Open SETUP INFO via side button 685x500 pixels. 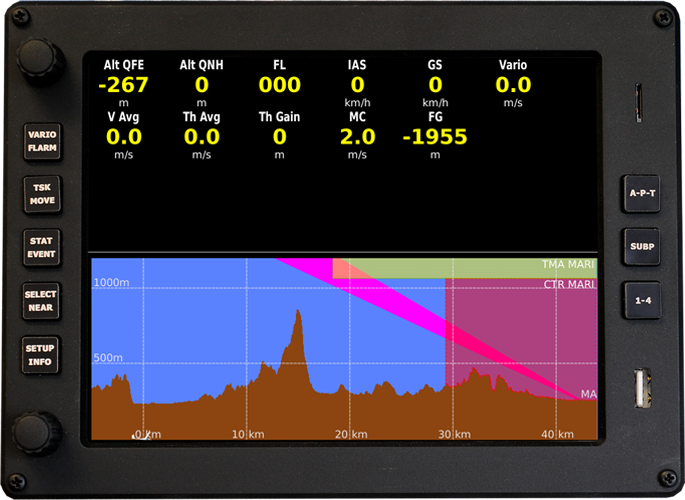coord(40,355)
